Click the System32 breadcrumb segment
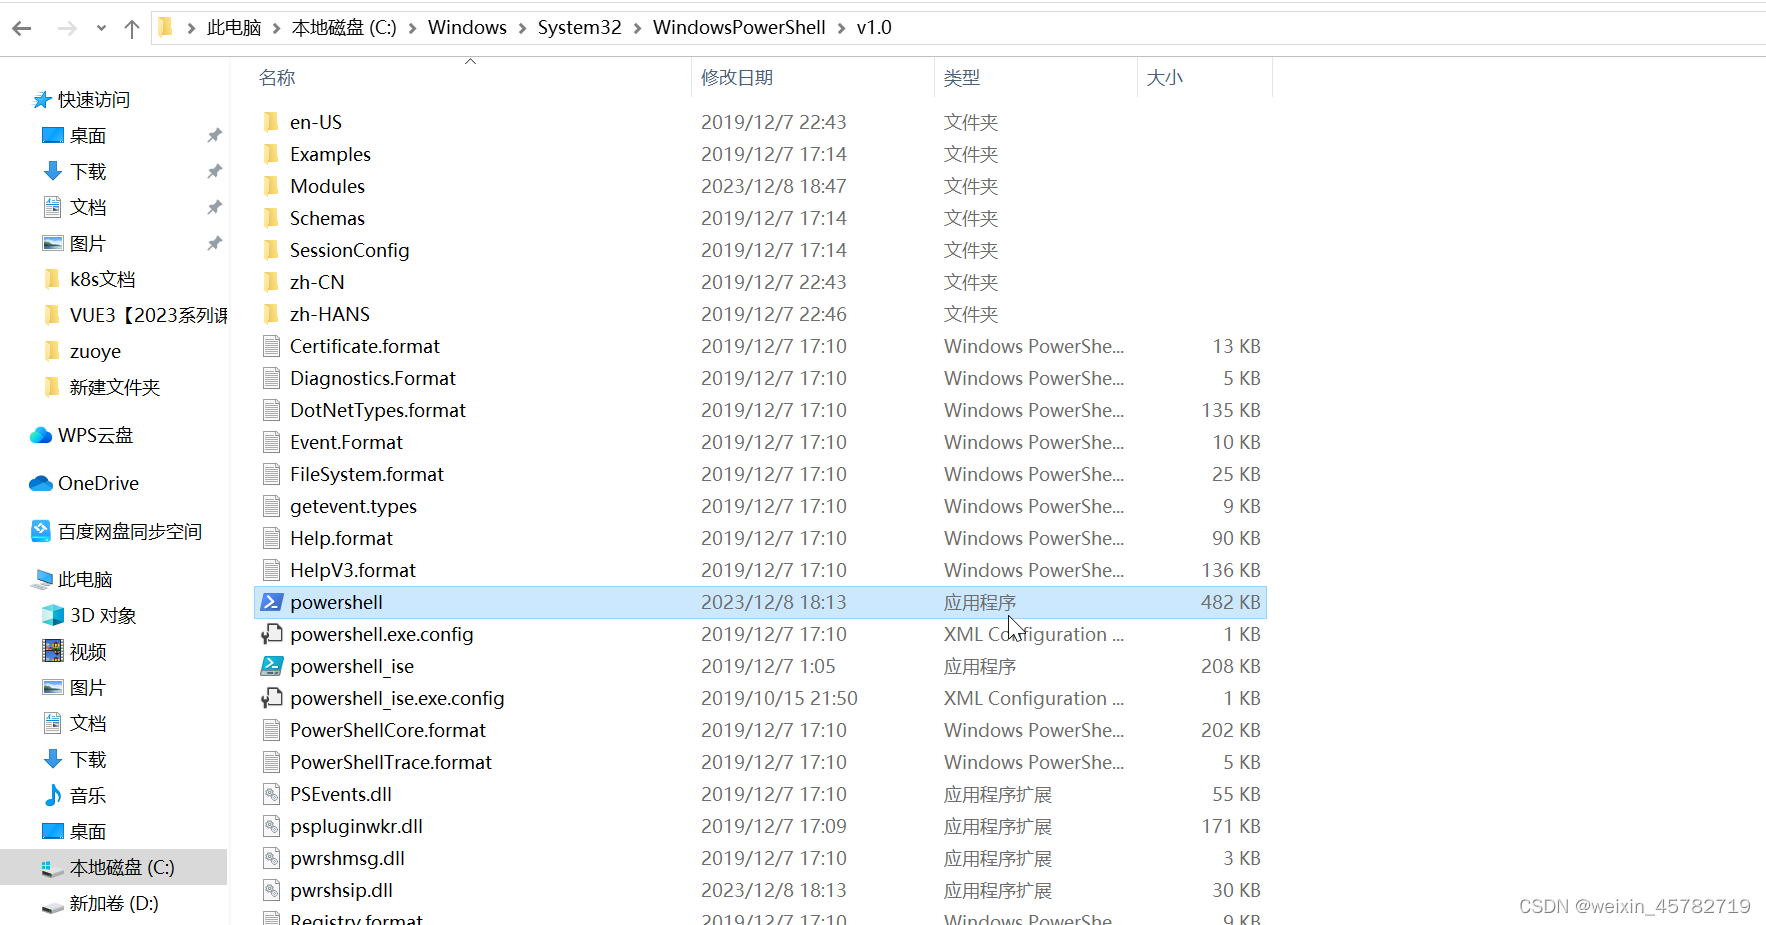The height and width of the screenshot is (925, 1766). click(x=579, y=28)
